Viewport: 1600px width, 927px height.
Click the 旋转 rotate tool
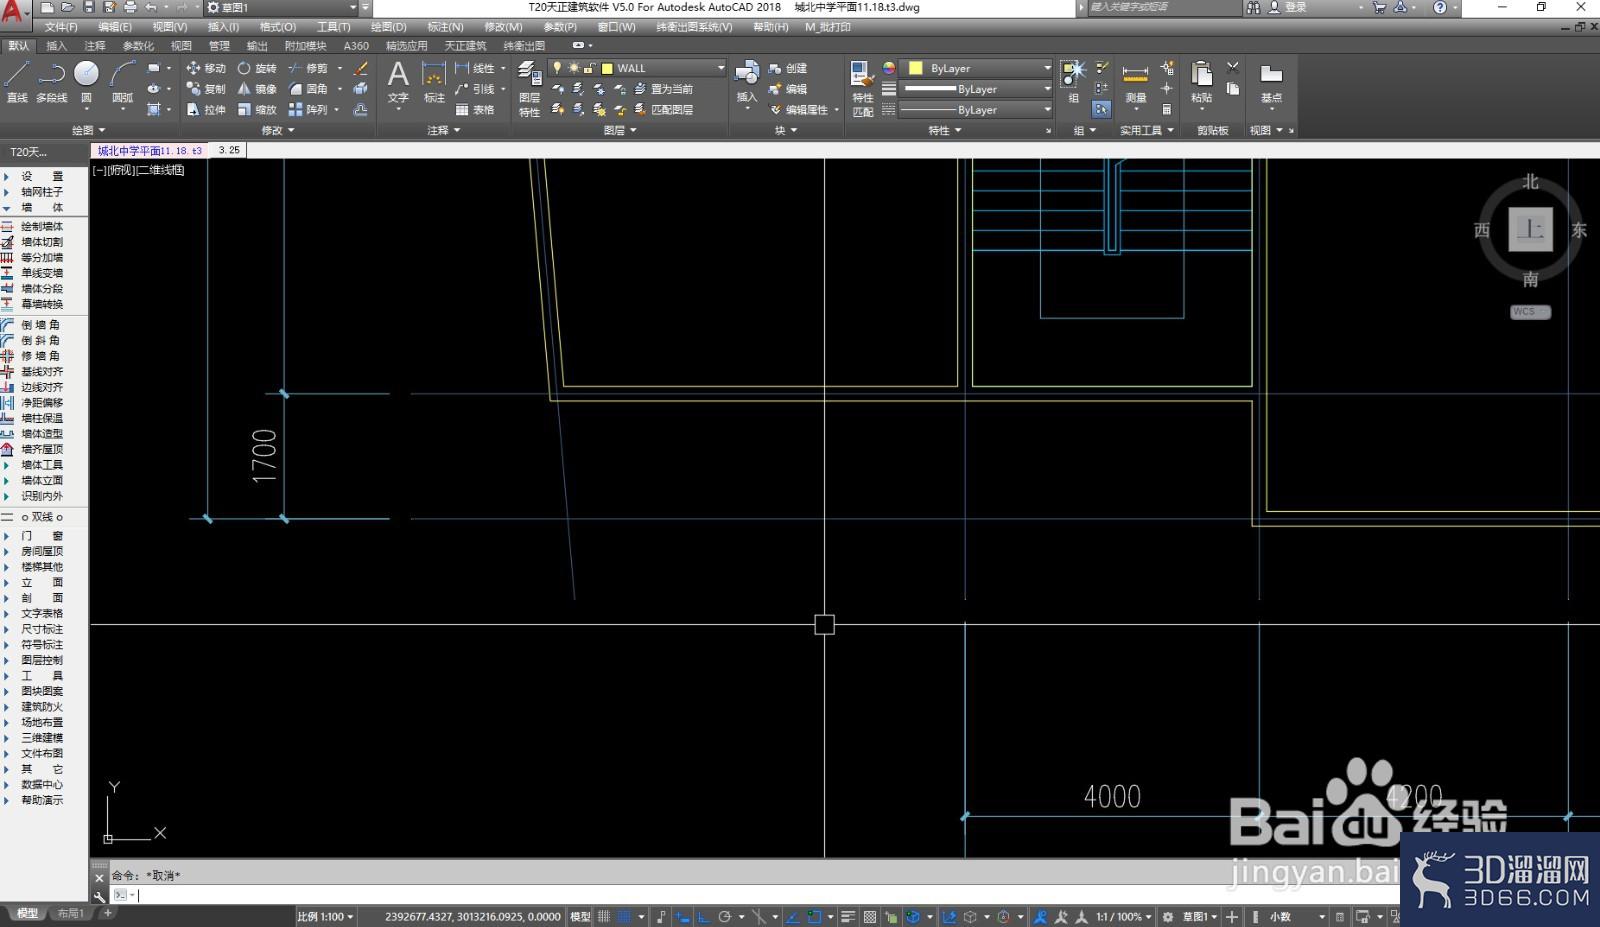[x=257, y=68]
